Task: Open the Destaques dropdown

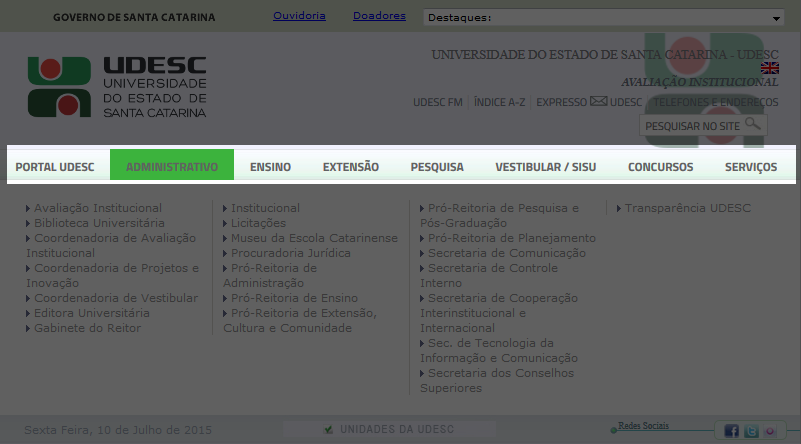Action: coord(603,17)
